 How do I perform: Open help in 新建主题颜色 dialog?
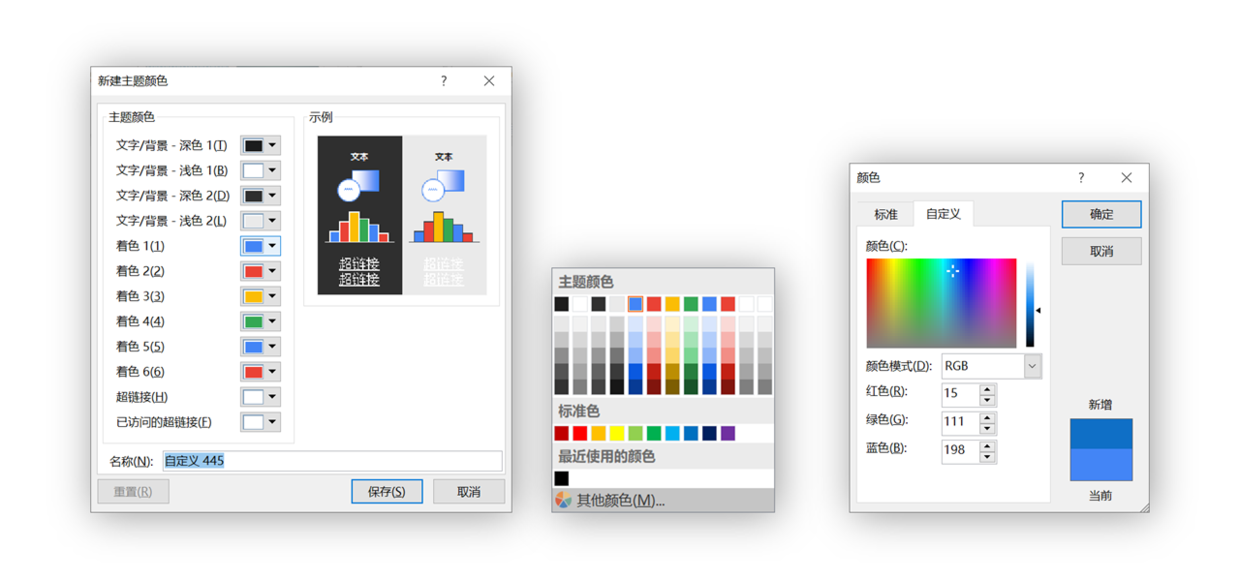click(x=444, y=81)
